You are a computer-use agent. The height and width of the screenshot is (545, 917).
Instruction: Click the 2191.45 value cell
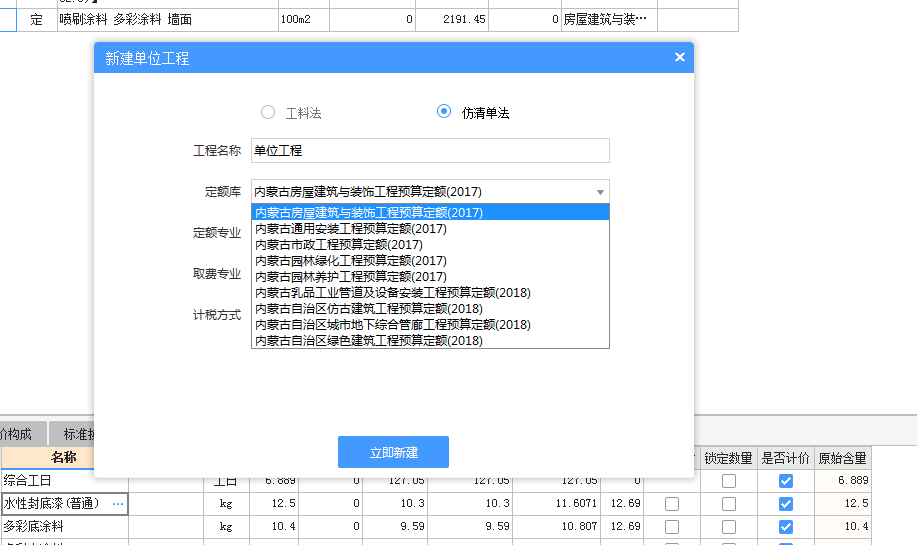tap(451, 19)
